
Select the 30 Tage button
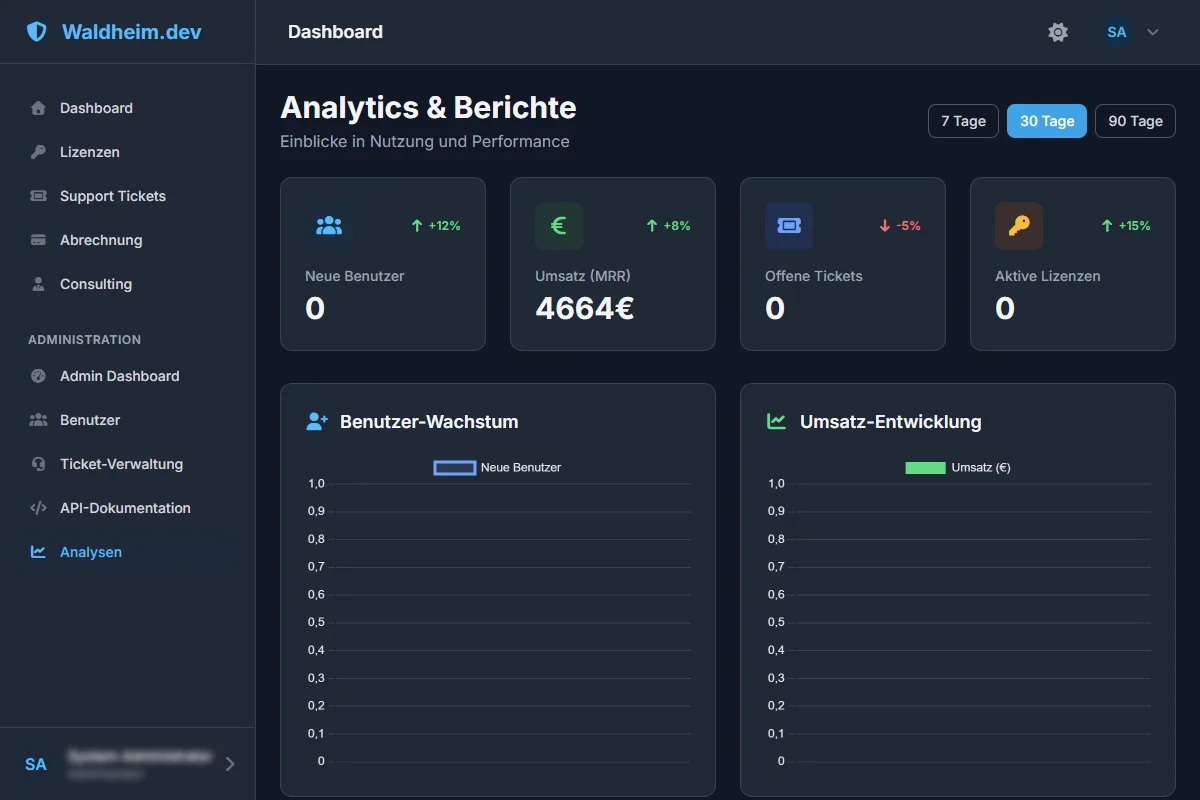pyautogui.click(x=1046, y=121)
